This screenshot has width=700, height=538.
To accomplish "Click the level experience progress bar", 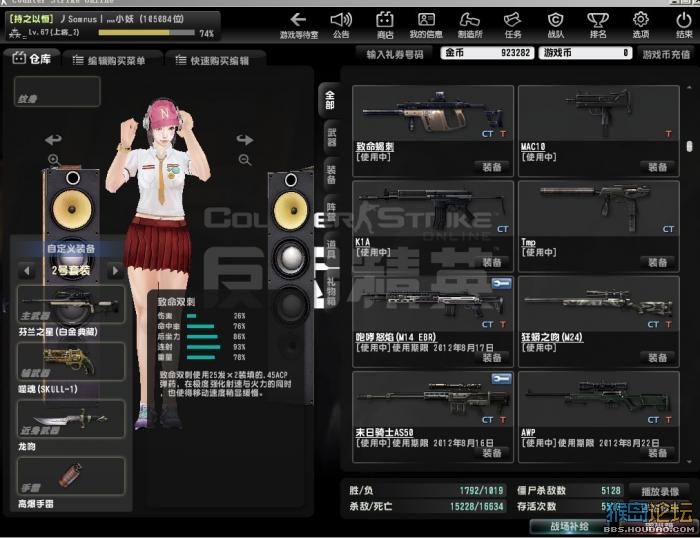I will click(x=146, y=33).
